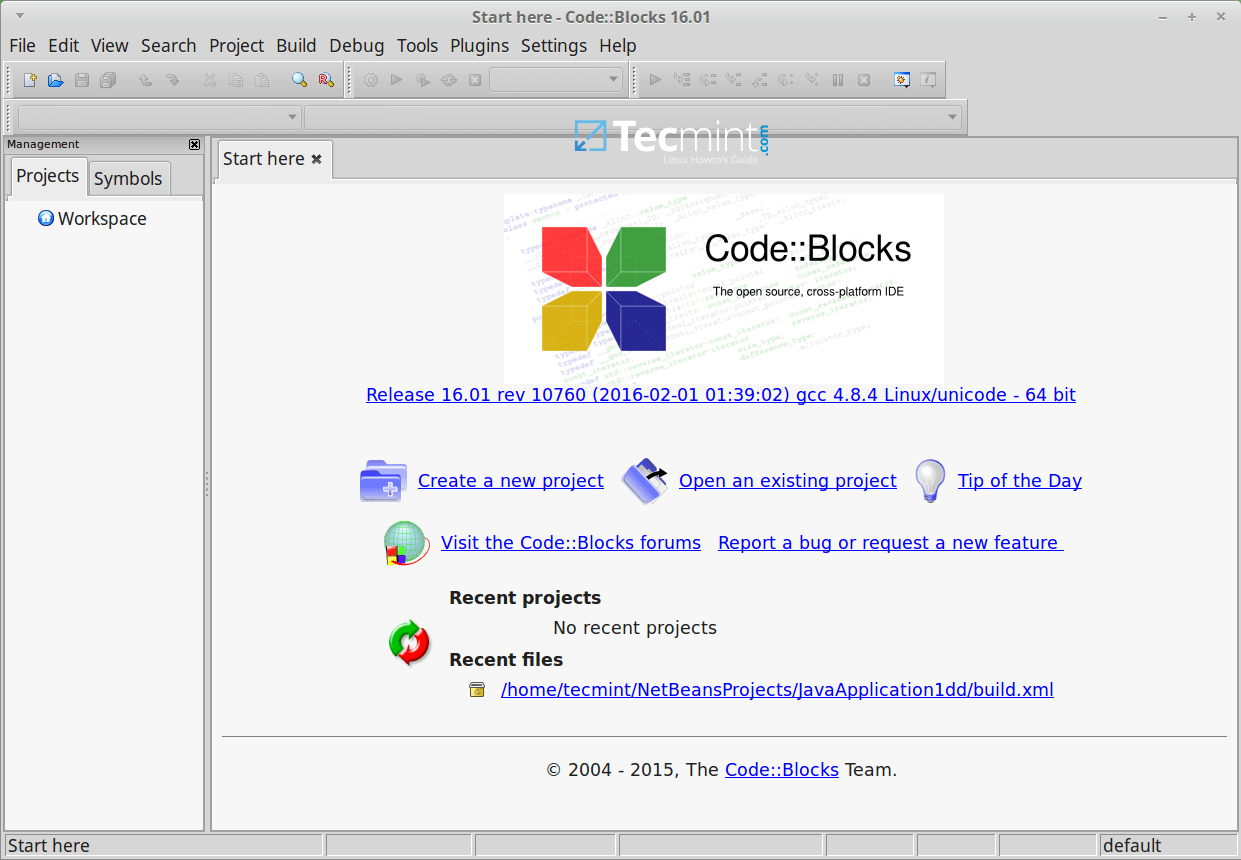Screen dimensions: 1241x860
Task: Click Open an existing project link
Action: (787, 481)
